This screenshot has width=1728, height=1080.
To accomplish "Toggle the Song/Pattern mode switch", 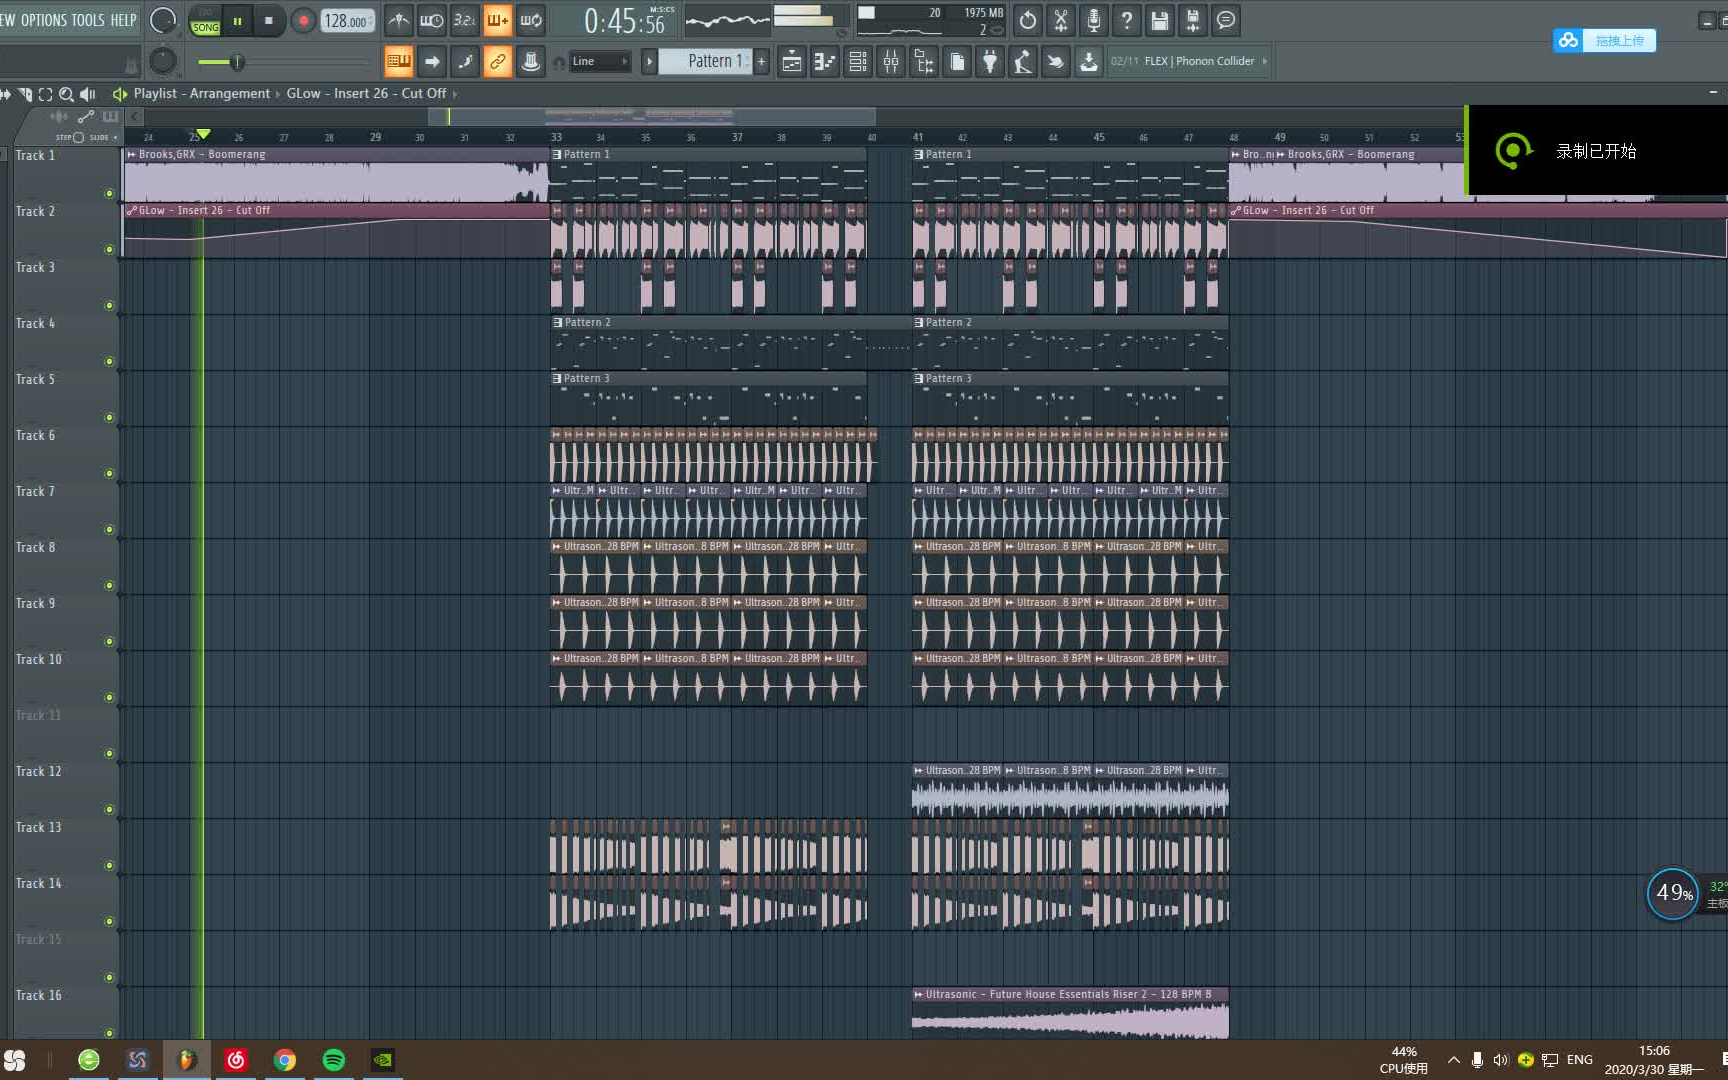I will tap(205, 21).
